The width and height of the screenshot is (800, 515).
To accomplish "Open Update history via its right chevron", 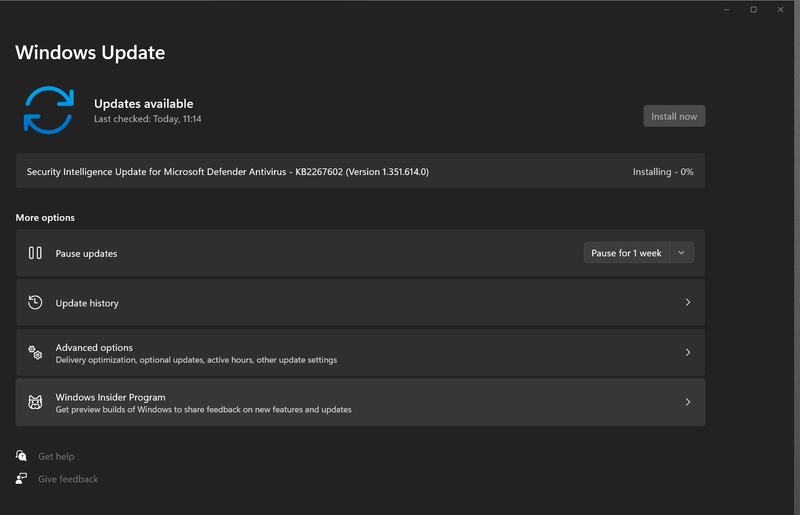I will 687,303.
